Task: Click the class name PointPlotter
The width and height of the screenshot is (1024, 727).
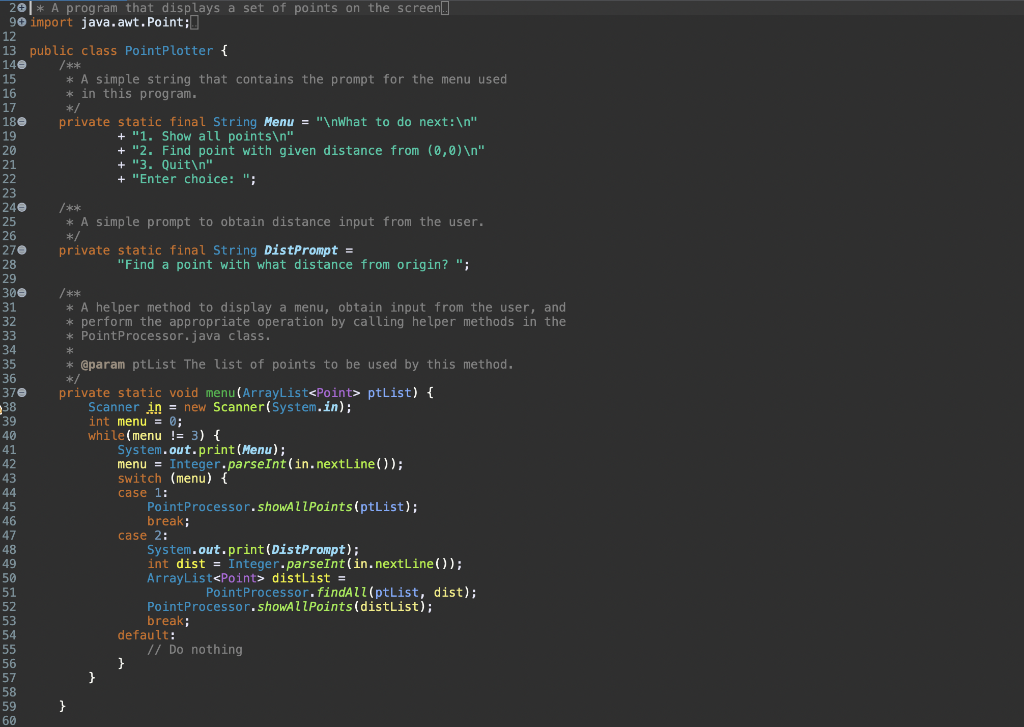Action: tap(168, 51)
